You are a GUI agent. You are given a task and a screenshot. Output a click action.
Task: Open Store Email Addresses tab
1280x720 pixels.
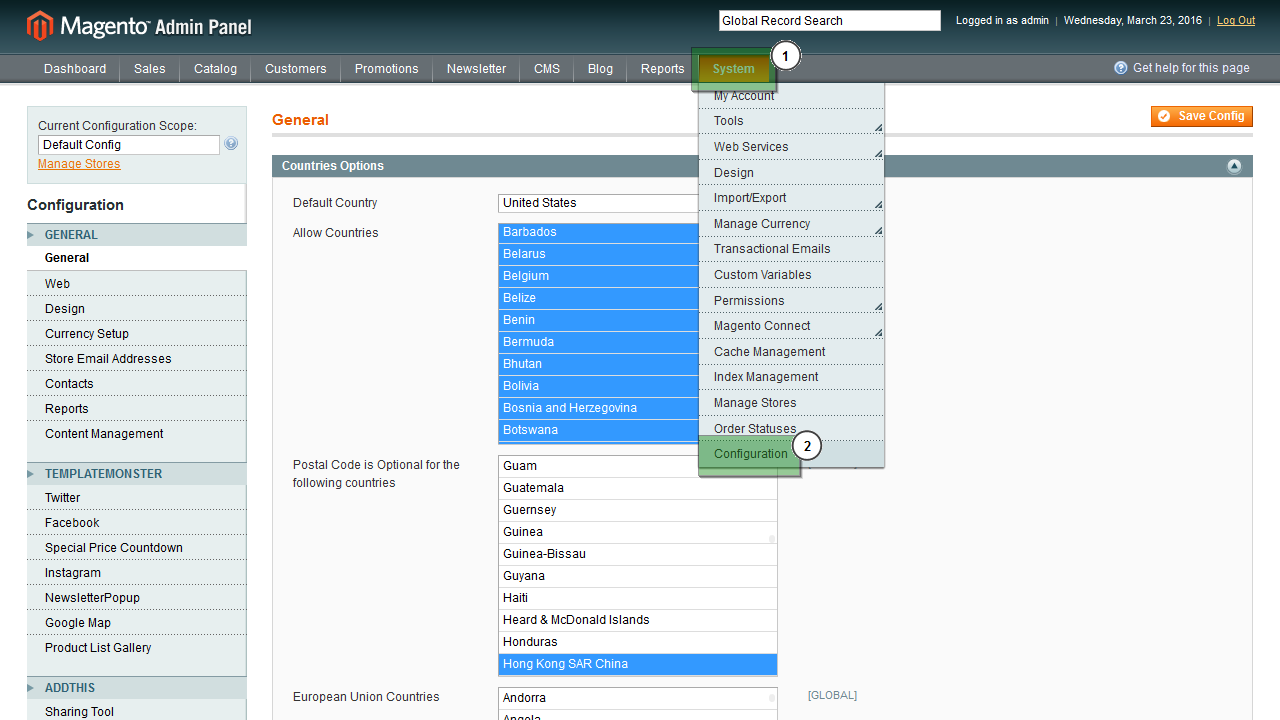[x=137, y=359]
